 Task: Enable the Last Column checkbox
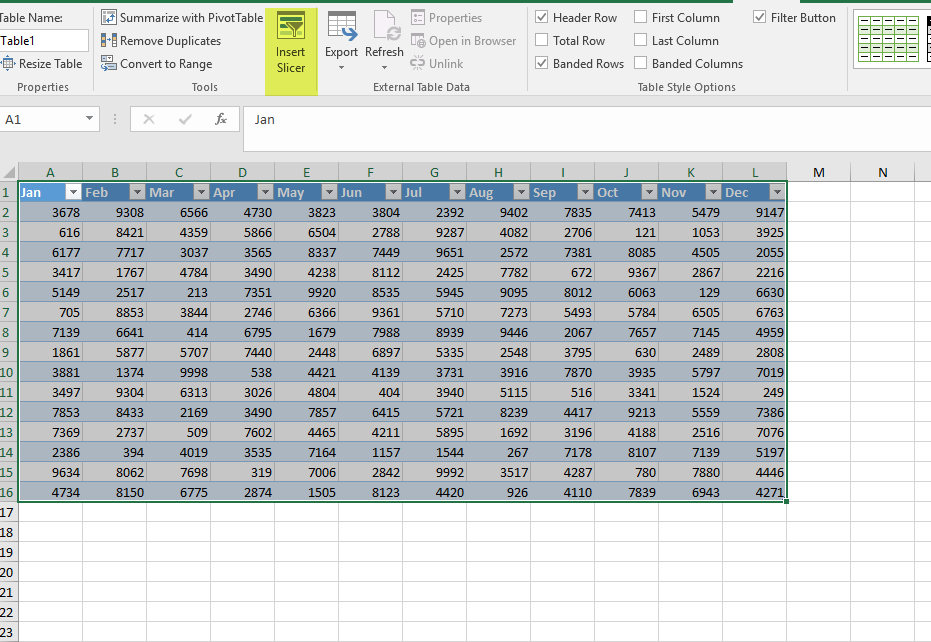coord(641,40)
